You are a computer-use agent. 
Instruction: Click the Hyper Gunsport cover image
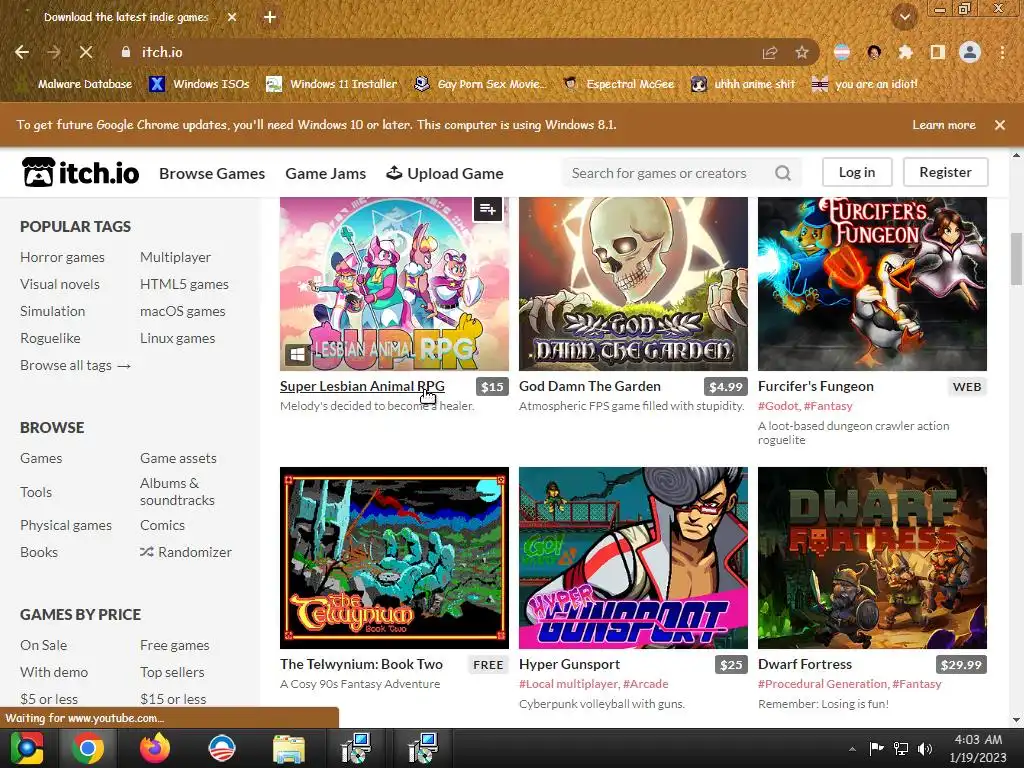pos(633,558)
